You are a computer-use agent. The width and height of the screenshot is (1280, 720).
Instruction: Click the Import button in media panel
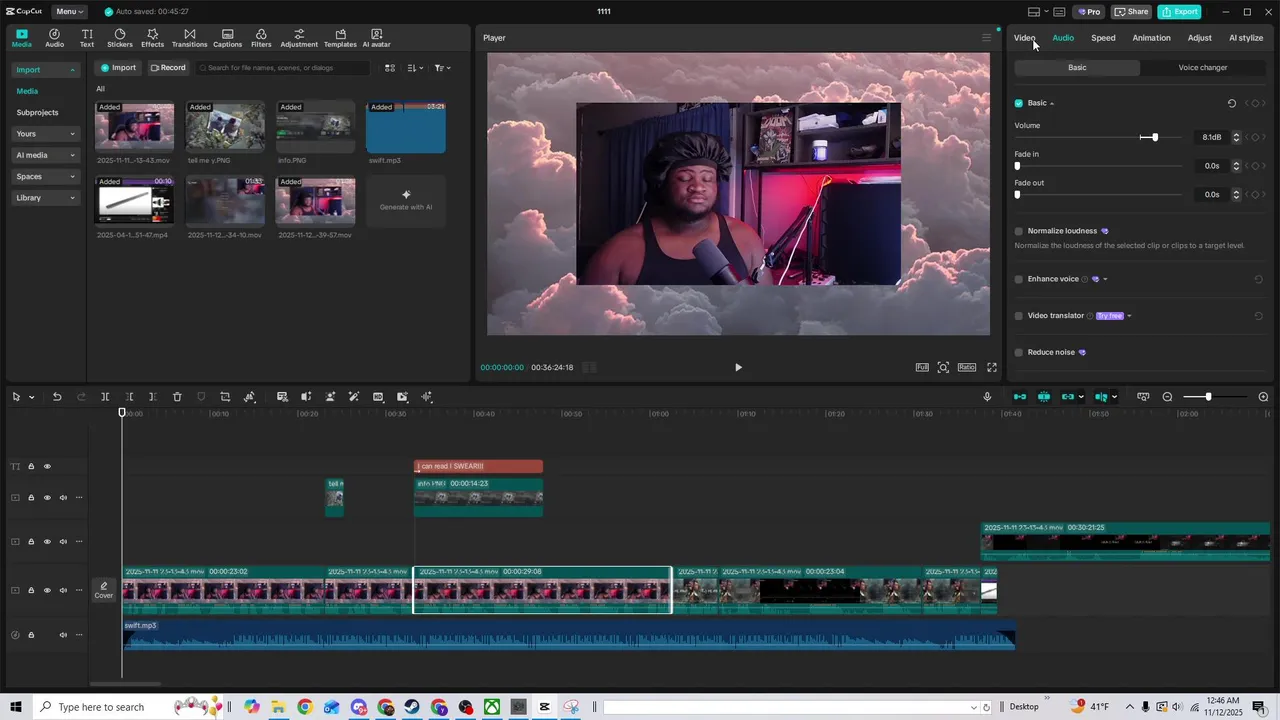118,68
